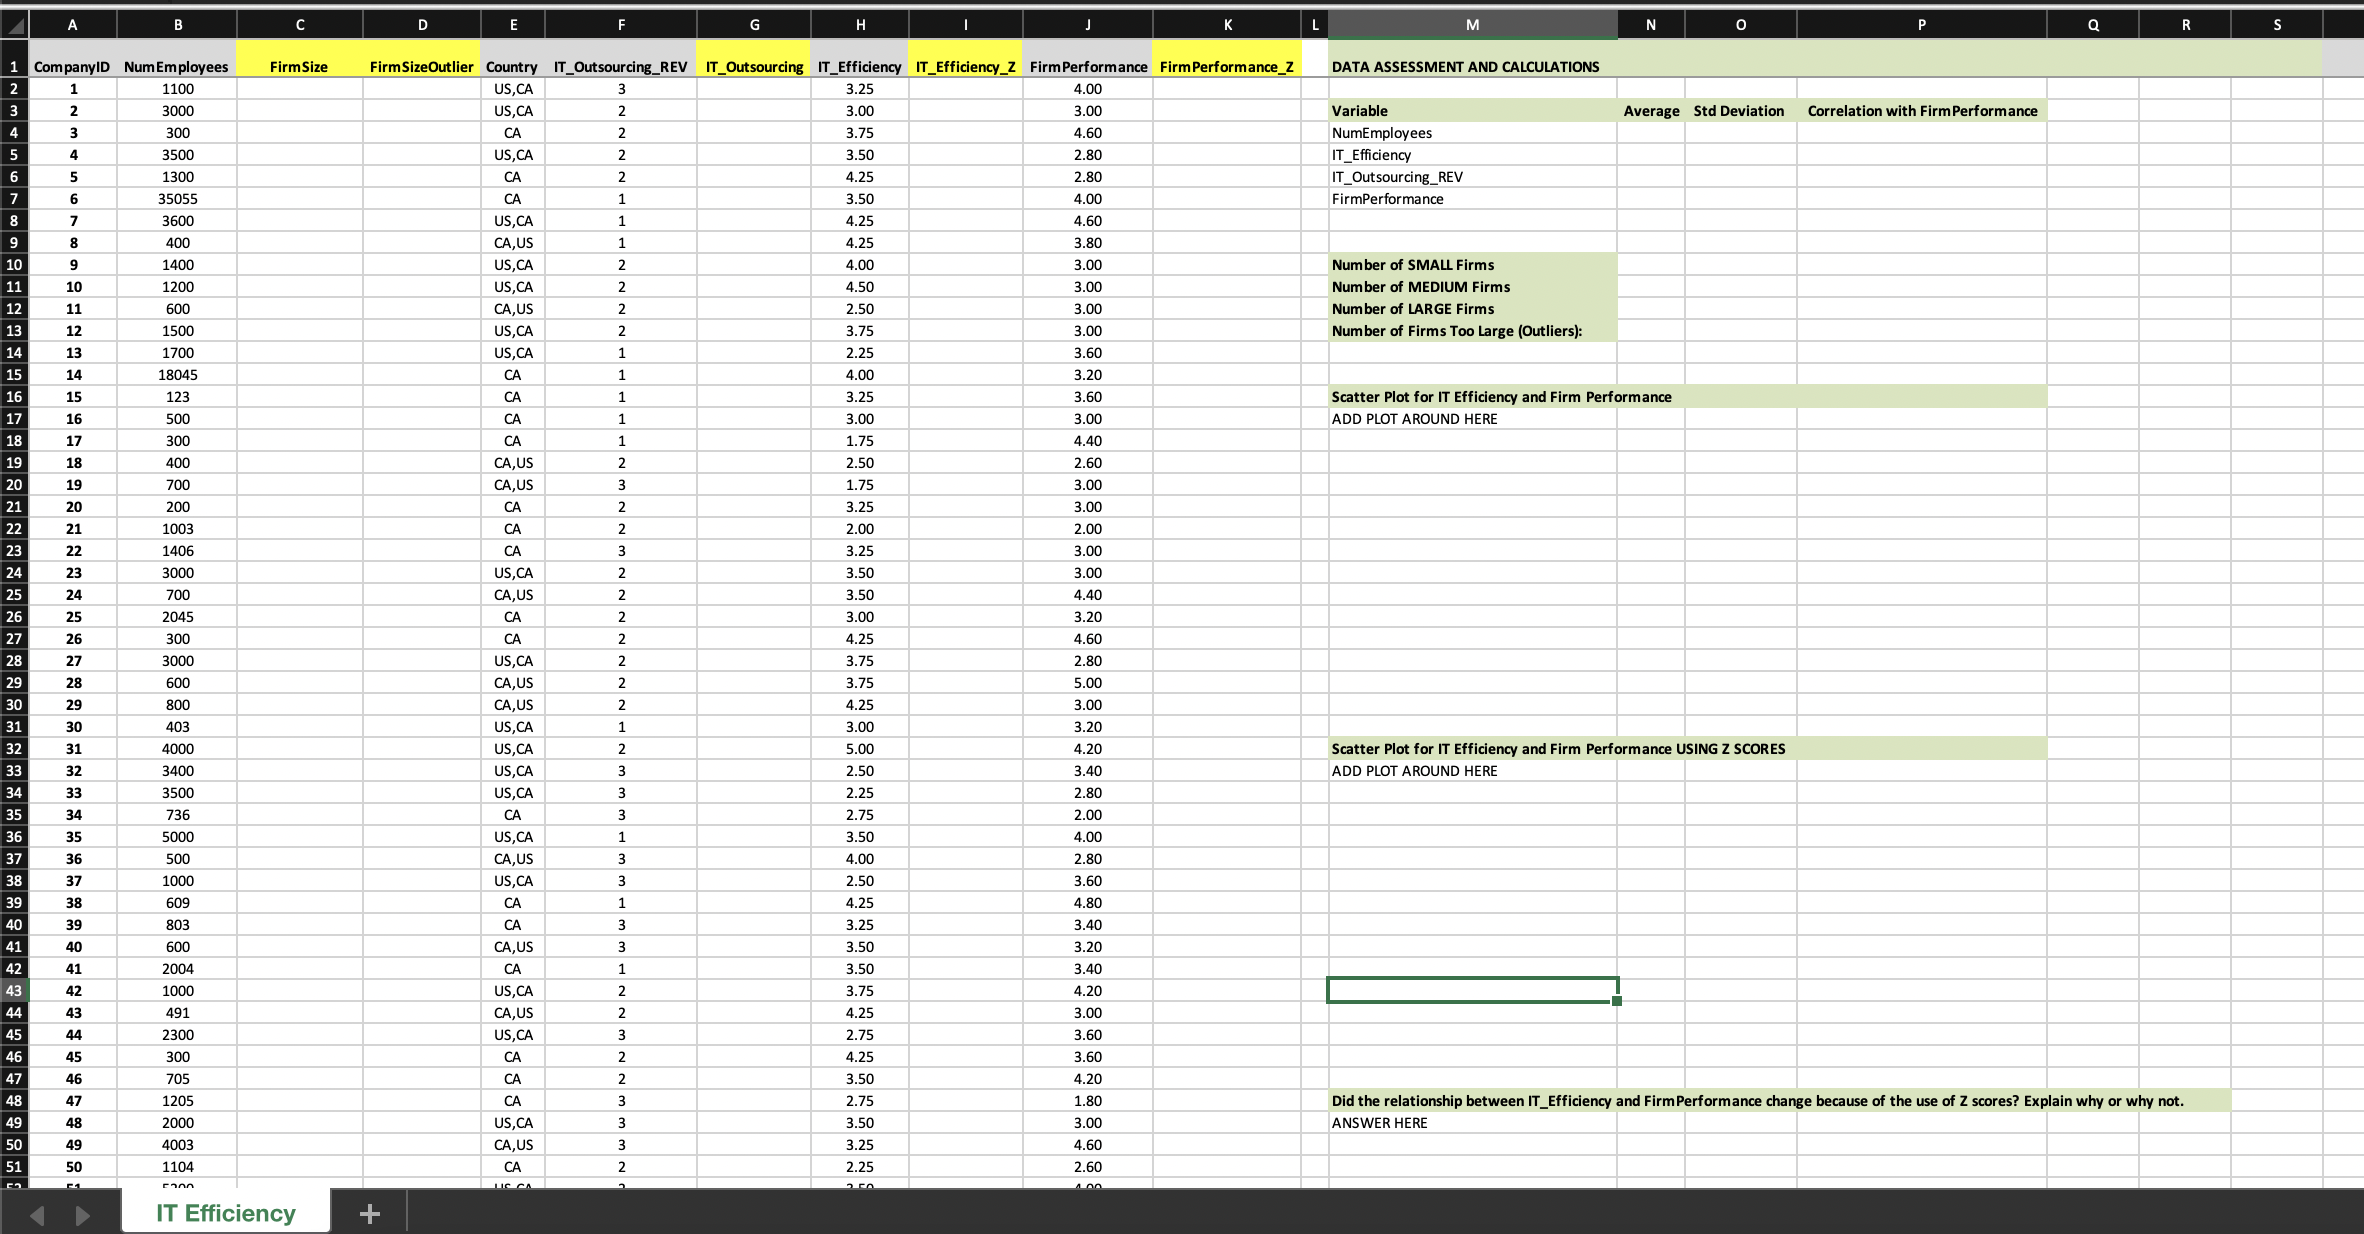This screenshot has height=1234, width=2364.
Task: Click Correlation with FirmPerformance header cell
Action: [1921, 110]
